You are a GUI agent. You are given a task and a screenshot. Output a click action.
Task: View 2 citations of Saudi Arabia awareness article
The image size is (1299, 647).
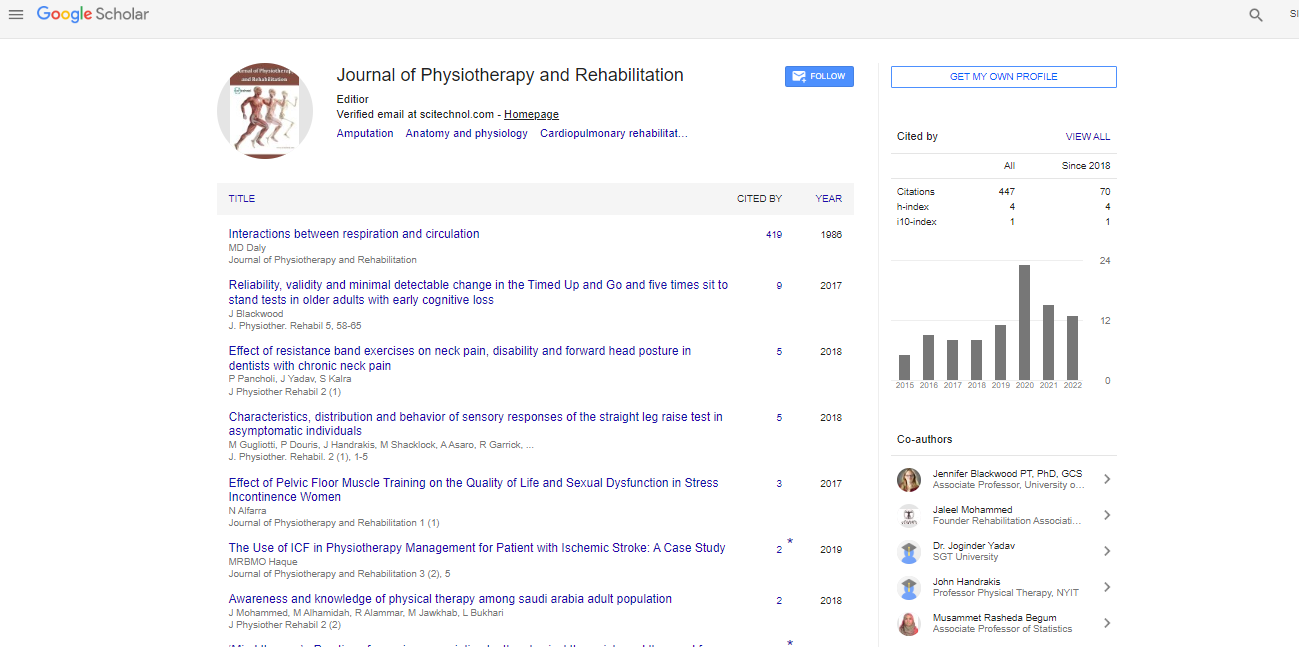tap(779, 601)
